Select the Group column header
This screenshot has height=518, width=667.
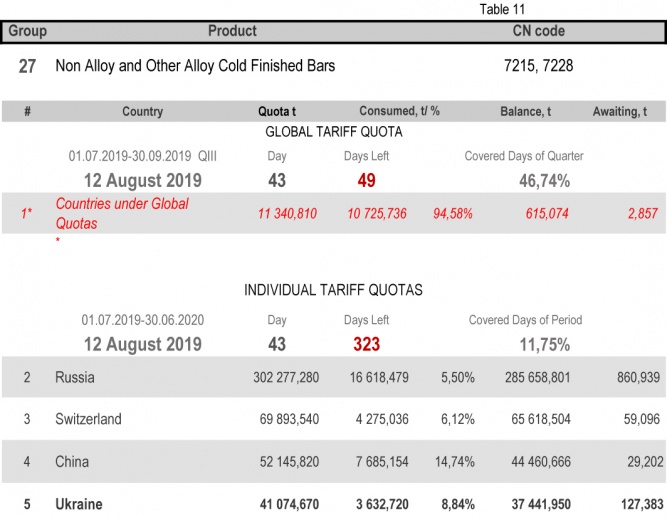click(27, 31)
